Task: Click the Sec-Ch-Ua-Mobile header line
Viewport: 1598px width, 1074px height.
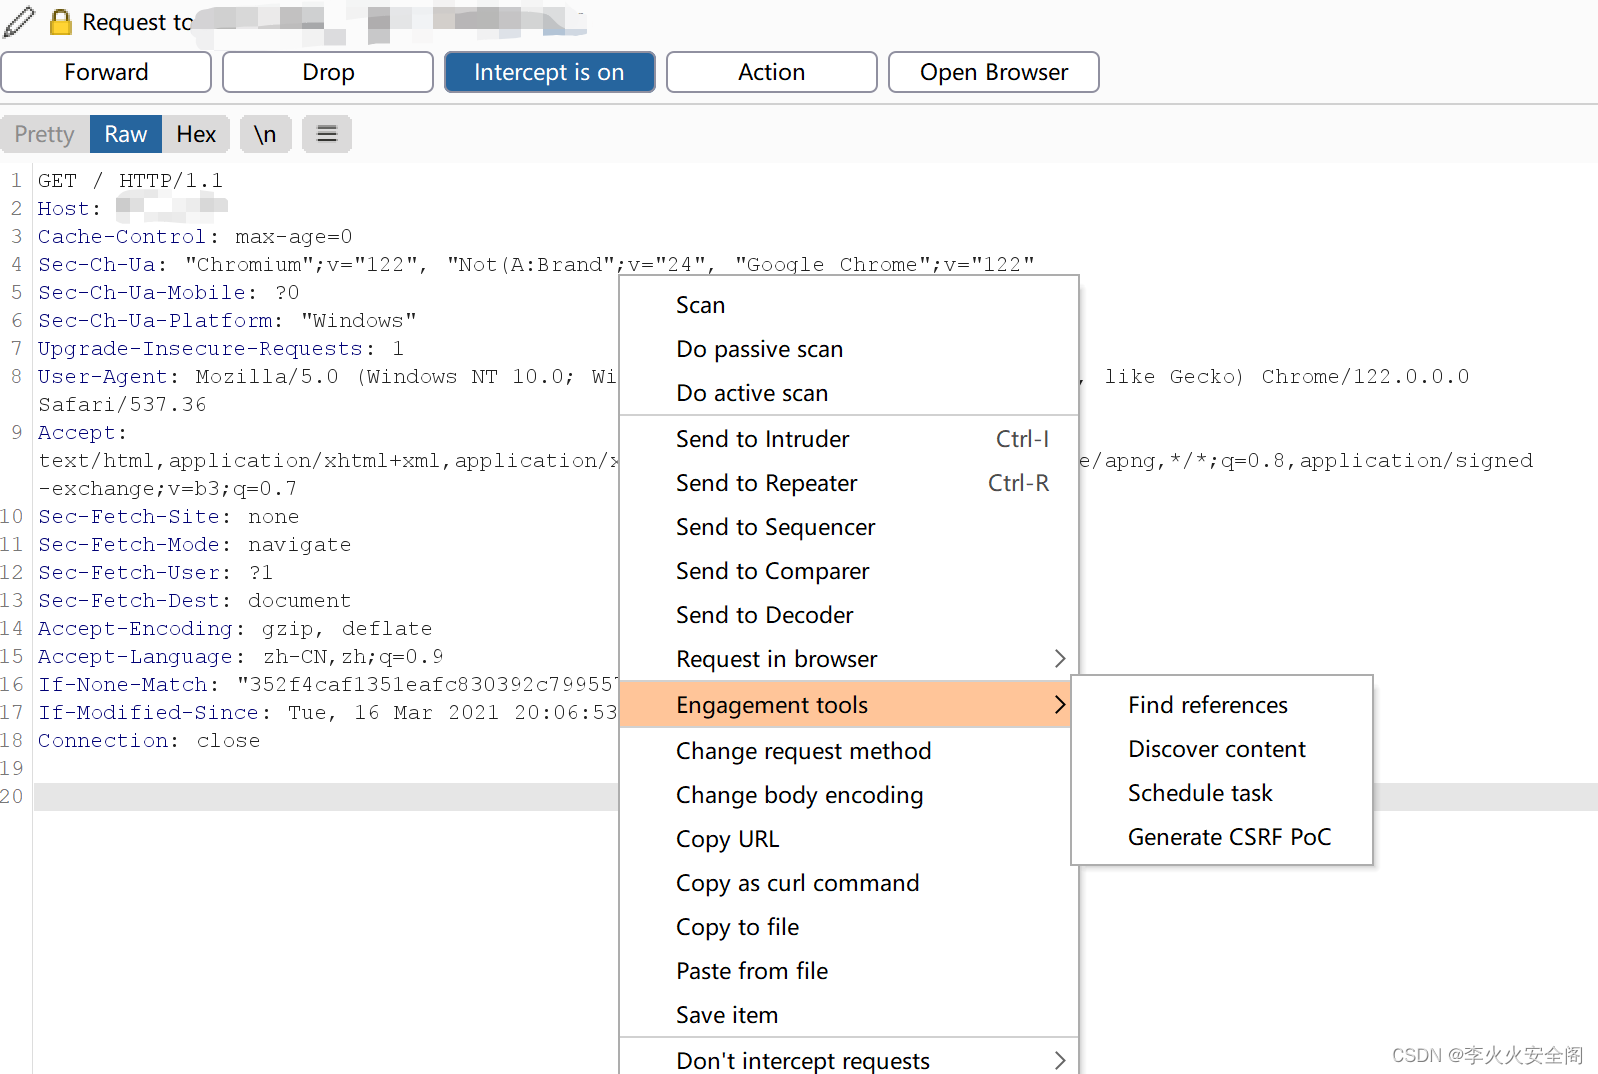Action: coord(168,293)
